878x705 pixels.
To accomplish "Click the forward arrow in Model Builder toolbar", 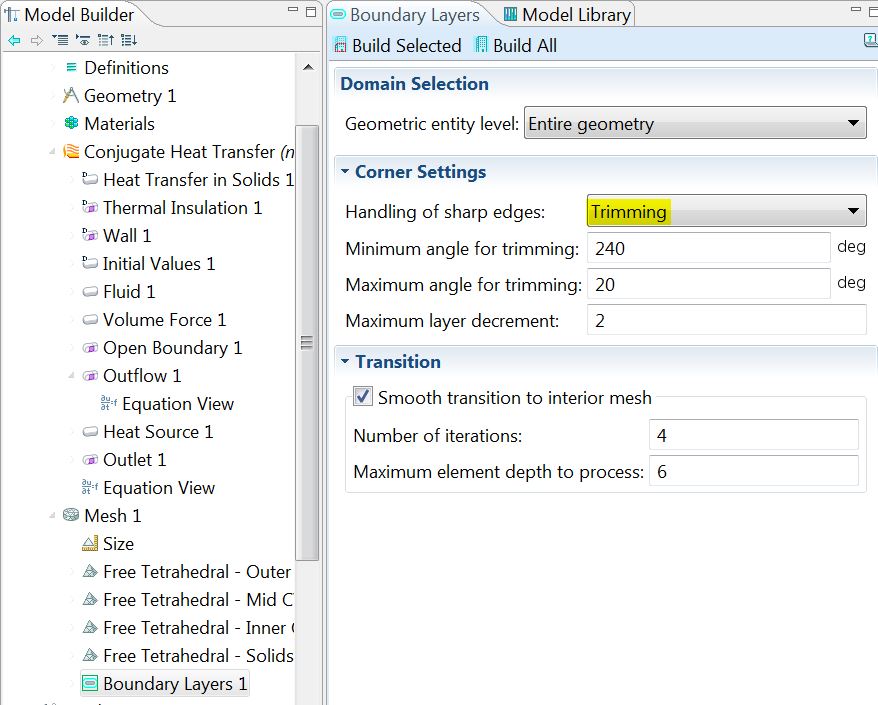I will coord(36,41).
